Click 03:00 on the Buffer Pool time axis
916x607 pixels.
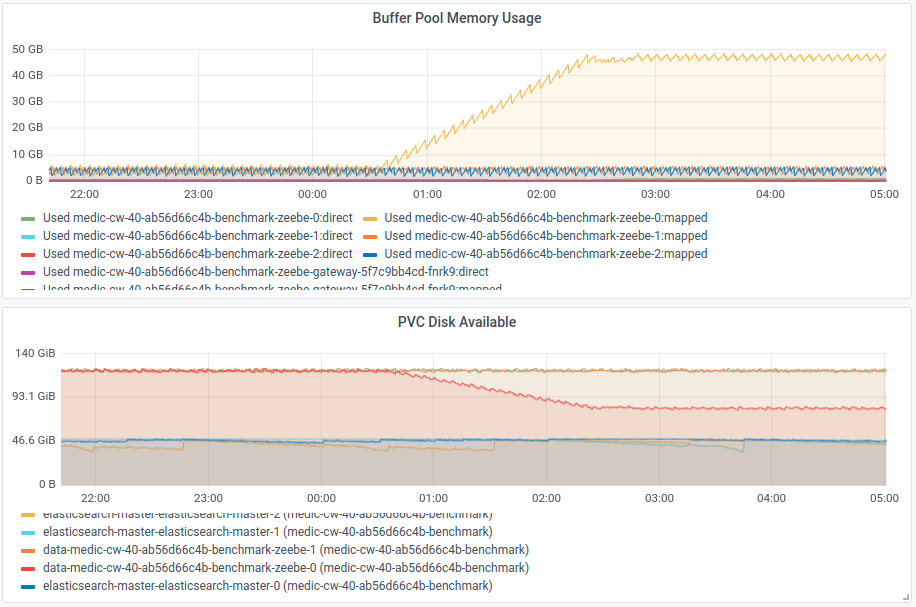coord(655,195)
